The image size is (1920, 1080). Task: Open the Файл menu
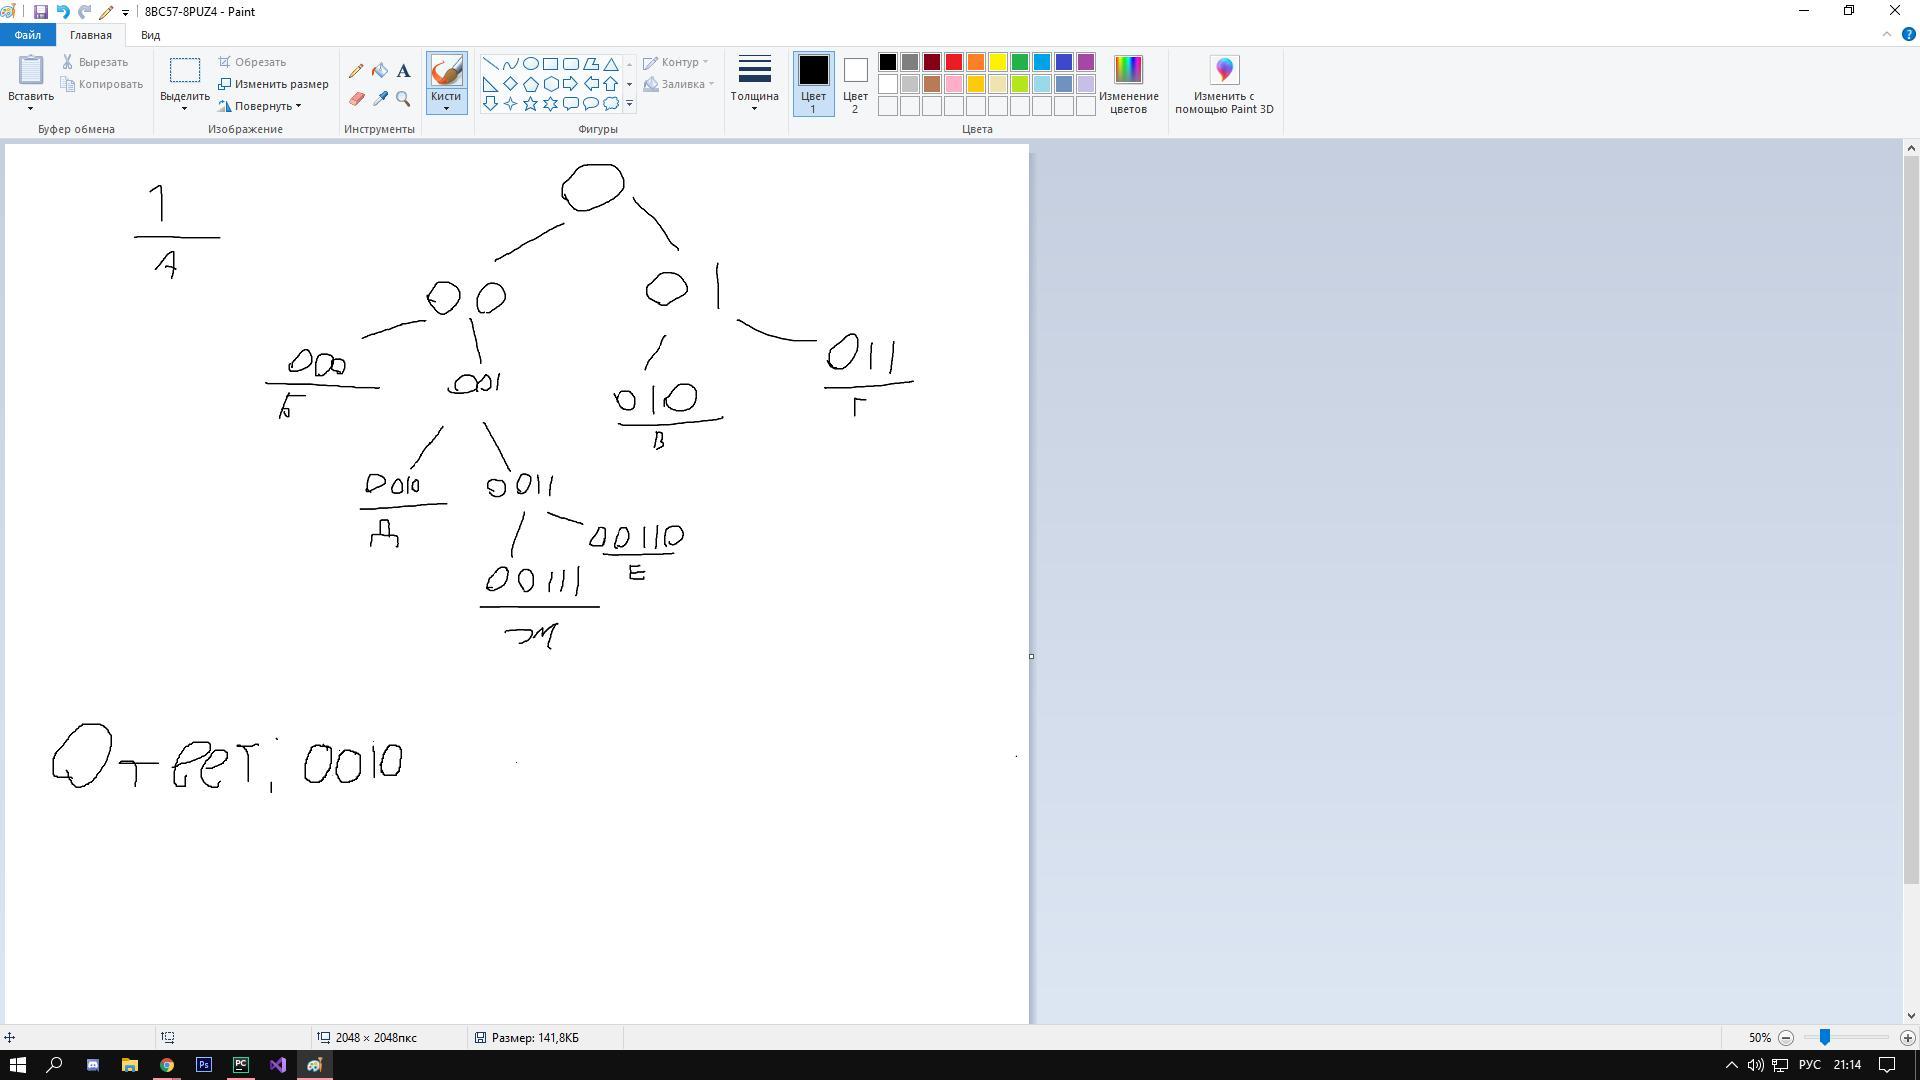click(x=27, y=35)
